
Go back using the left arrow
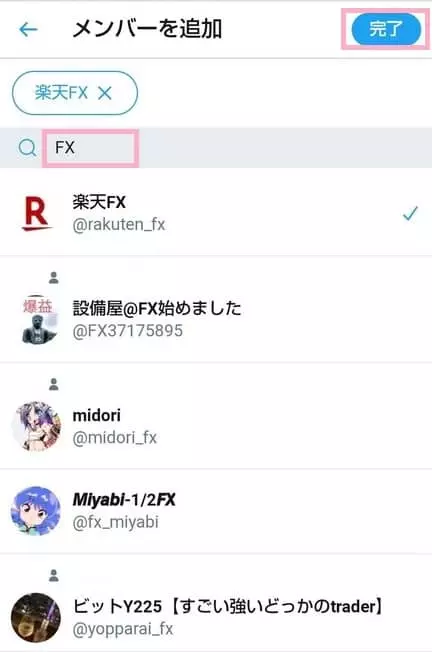(x=28, y=30)
